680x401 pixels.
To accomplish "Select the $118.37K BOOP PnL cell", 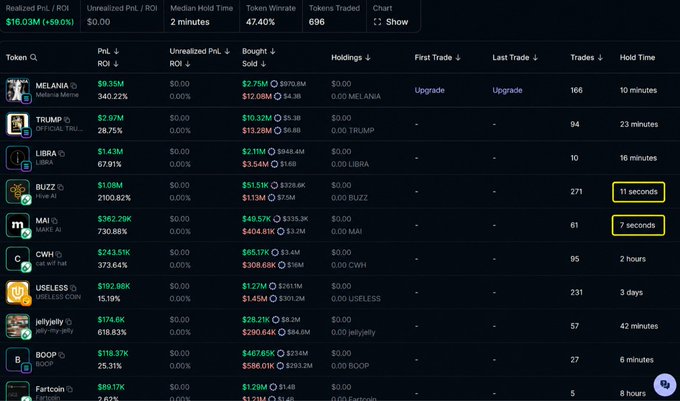I will 113,353.
